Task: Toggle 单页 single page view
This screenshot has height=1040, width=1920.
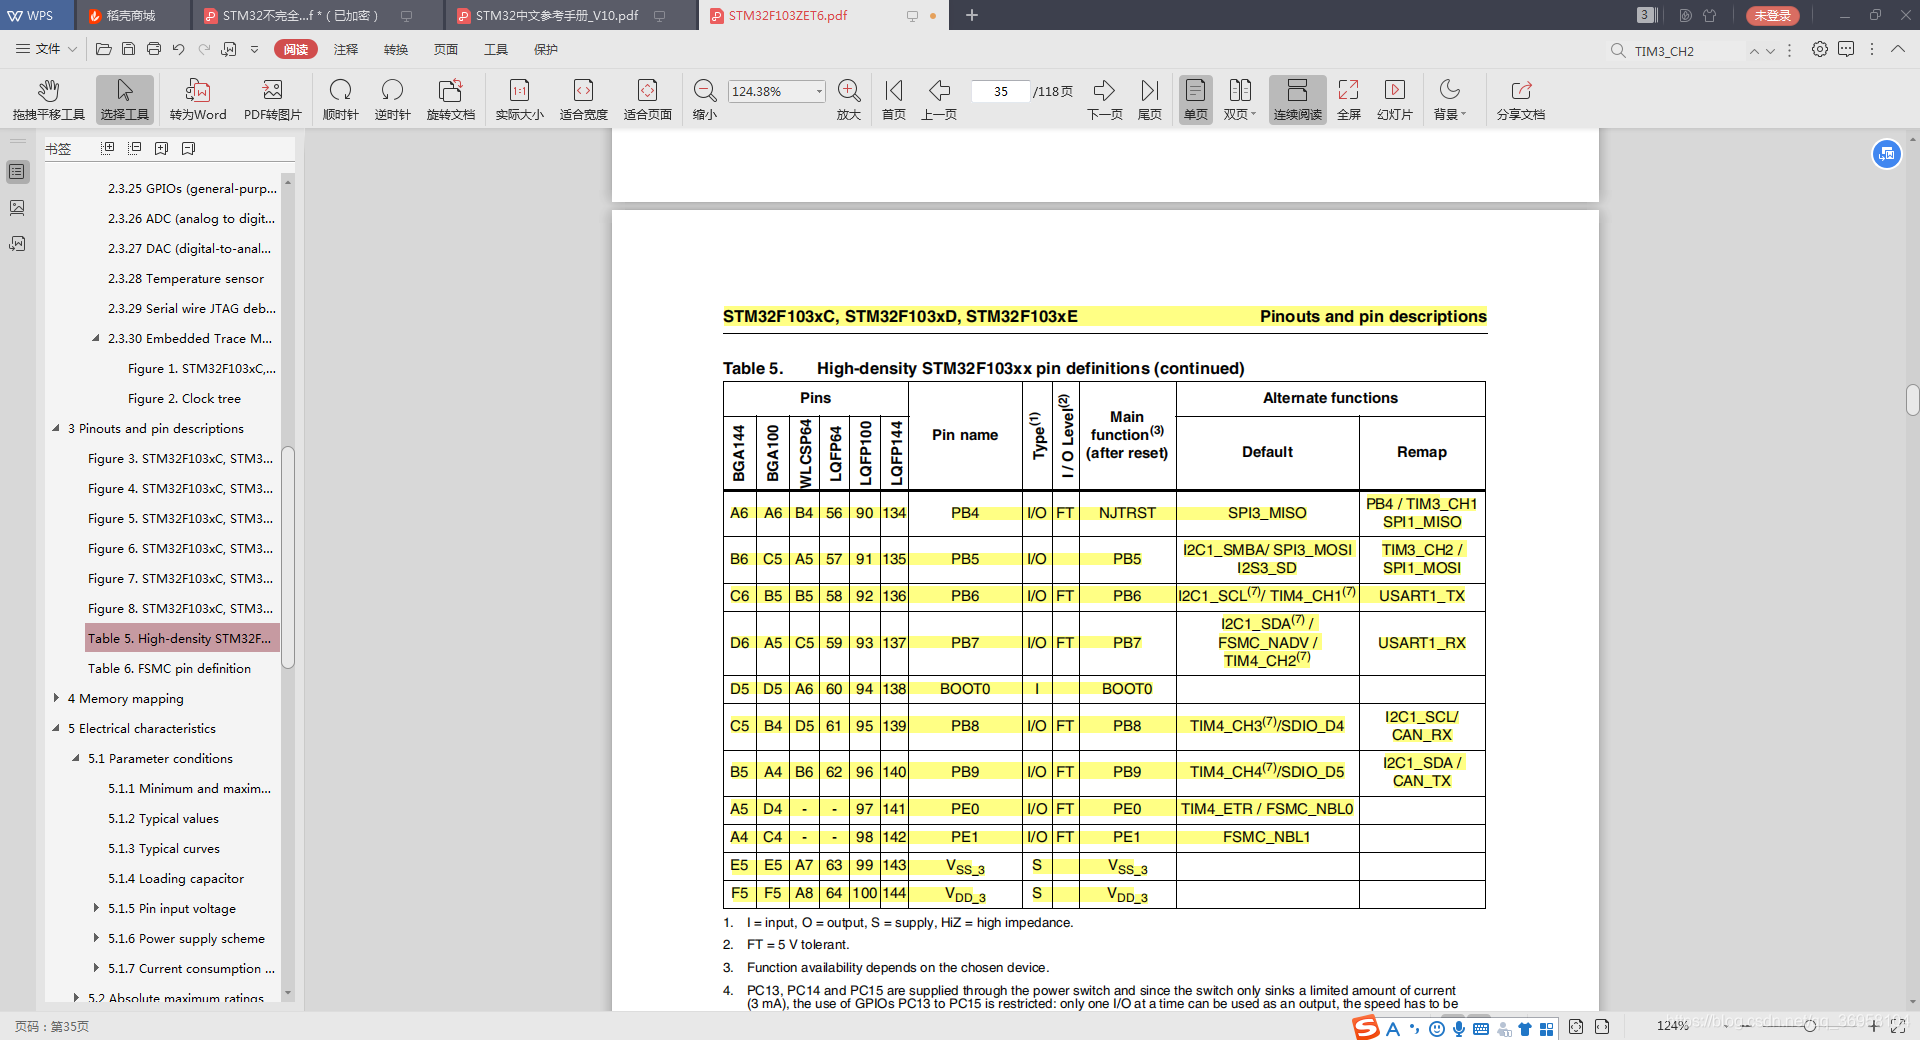Action: 1196,100
